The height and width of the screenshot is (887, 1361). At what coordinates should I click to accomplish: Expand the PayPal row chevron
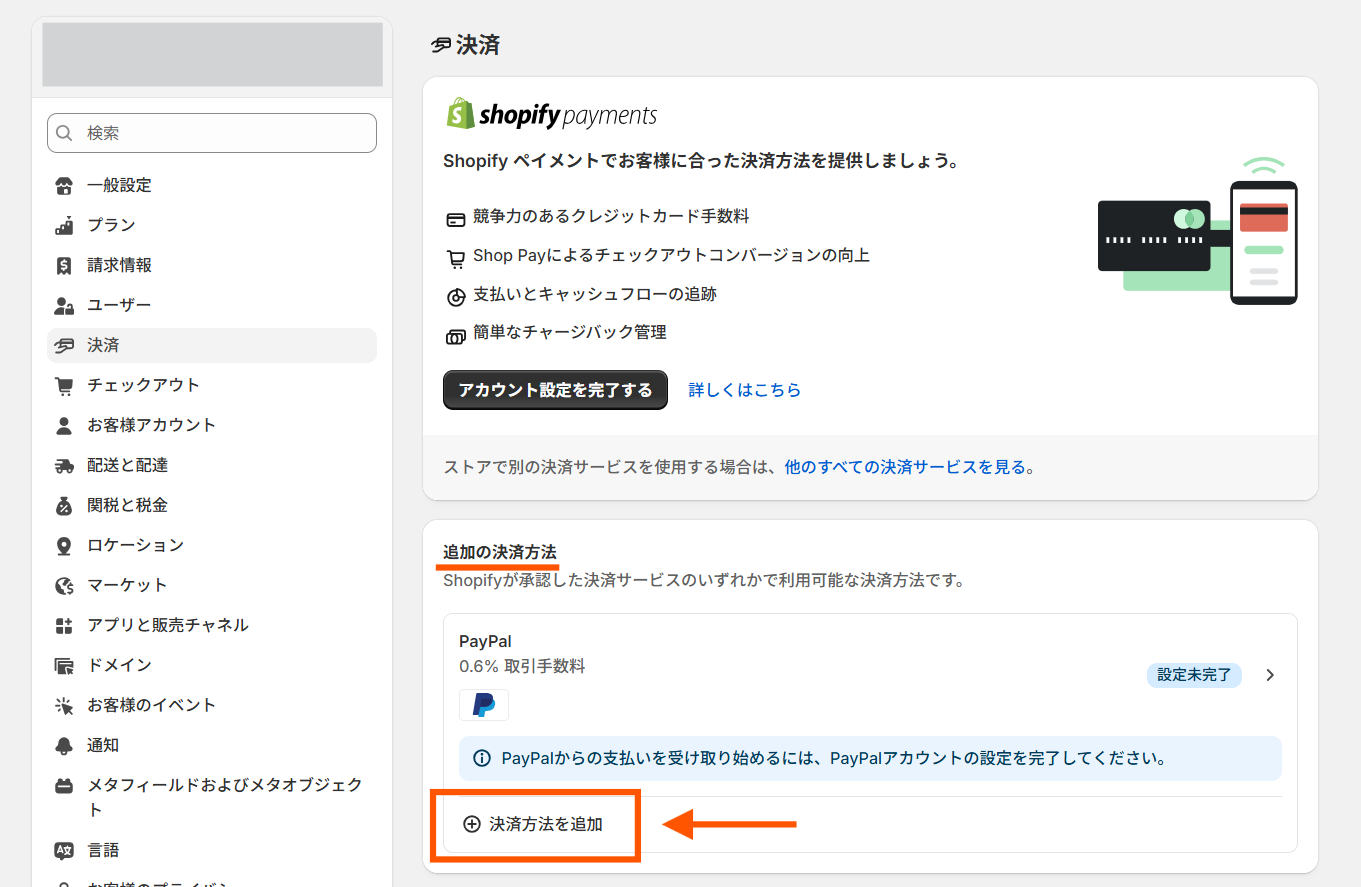tap(1270, 675)
